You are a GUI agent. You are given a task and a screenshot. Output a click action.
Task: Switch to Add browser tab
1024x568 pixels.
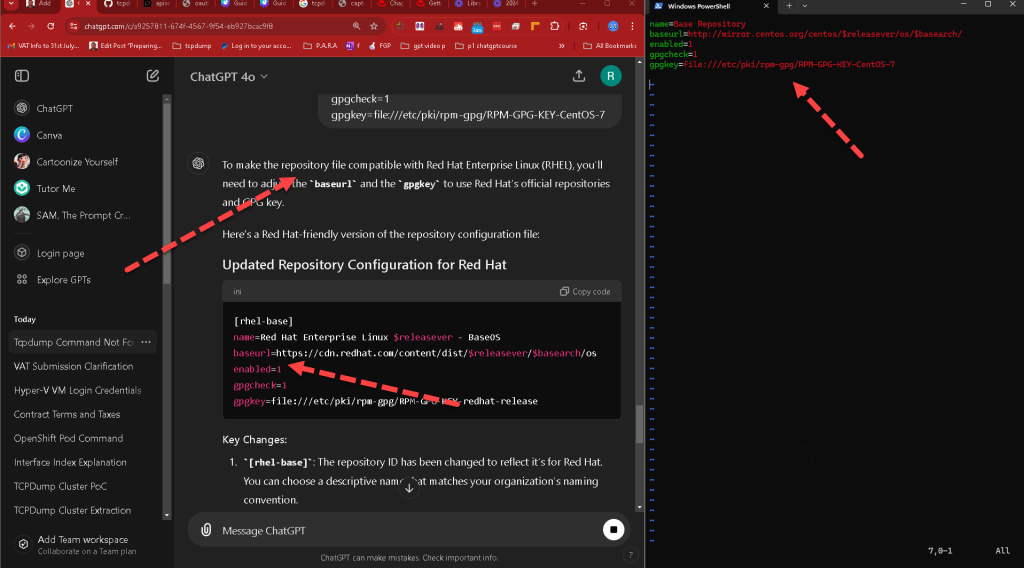click(39, 4)
